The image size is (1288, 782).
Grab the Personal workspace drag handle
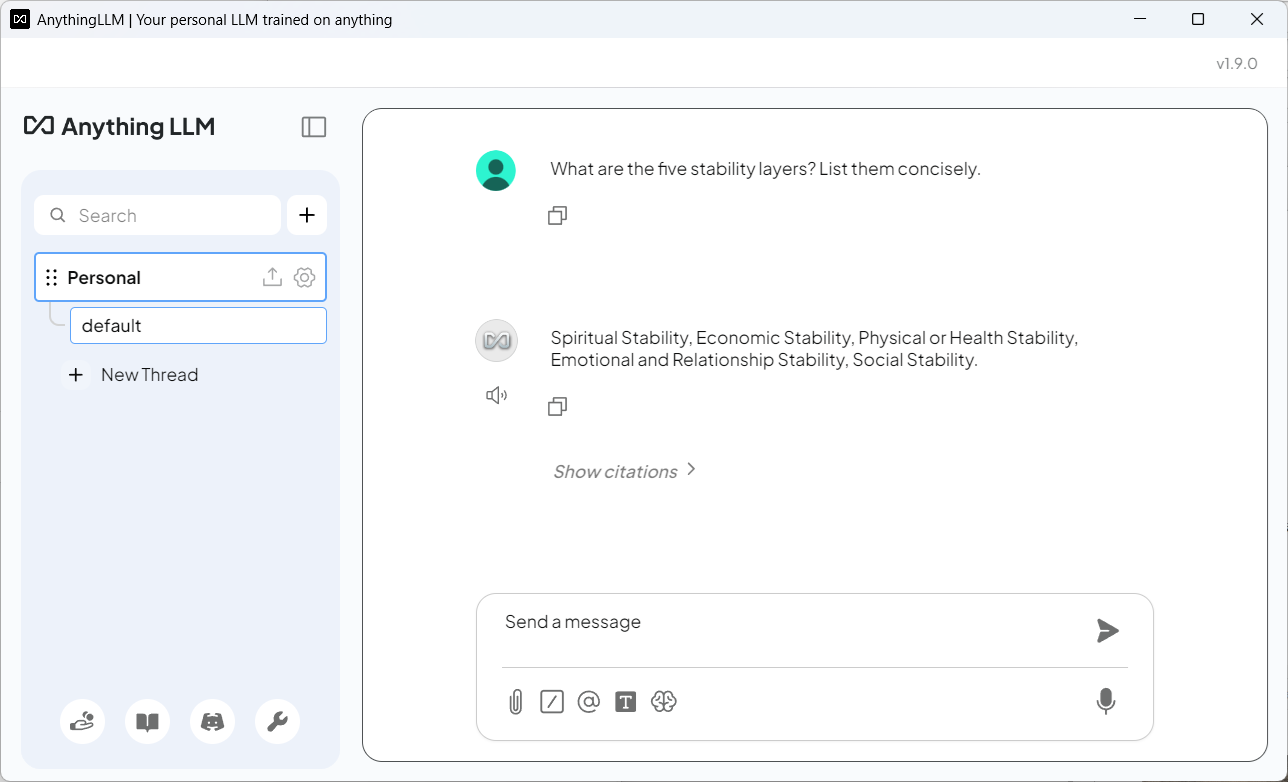point(52,278)
